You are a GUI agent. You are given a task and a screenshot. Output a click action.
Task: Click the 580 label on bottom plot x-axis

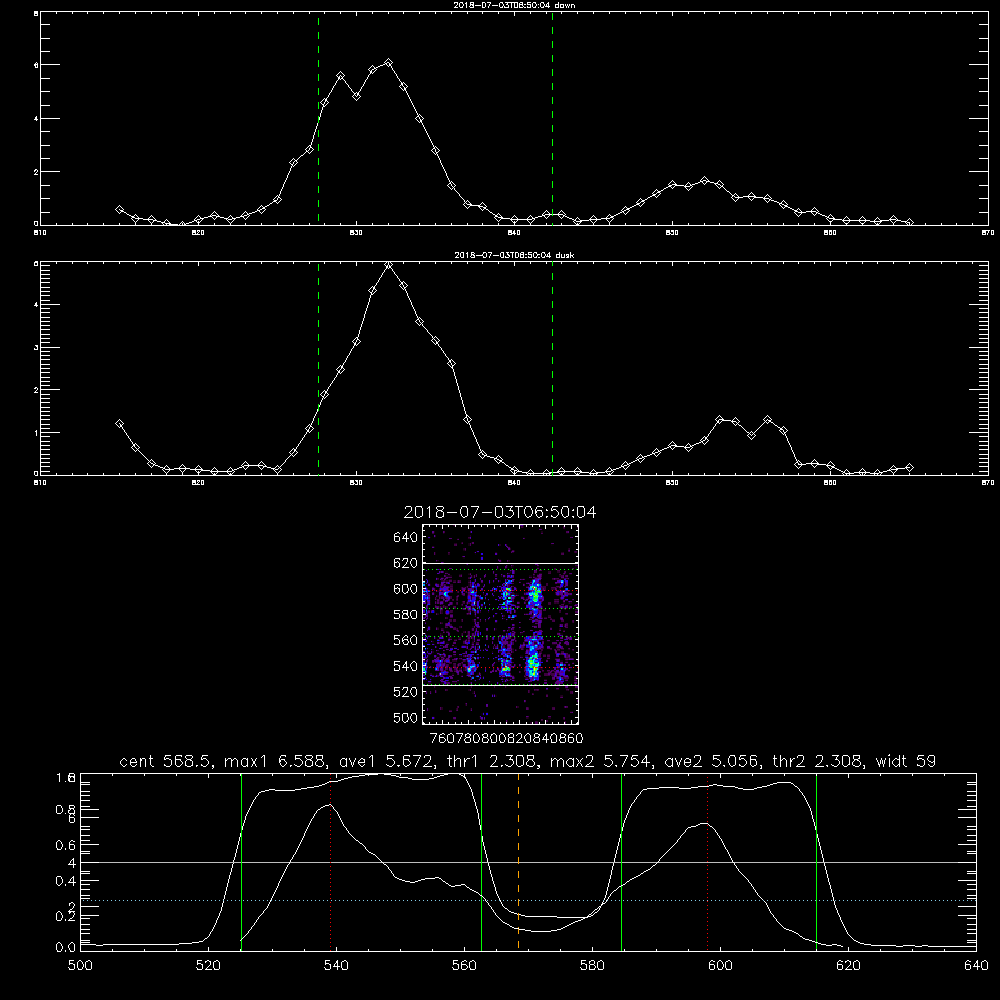pos(592,966)
